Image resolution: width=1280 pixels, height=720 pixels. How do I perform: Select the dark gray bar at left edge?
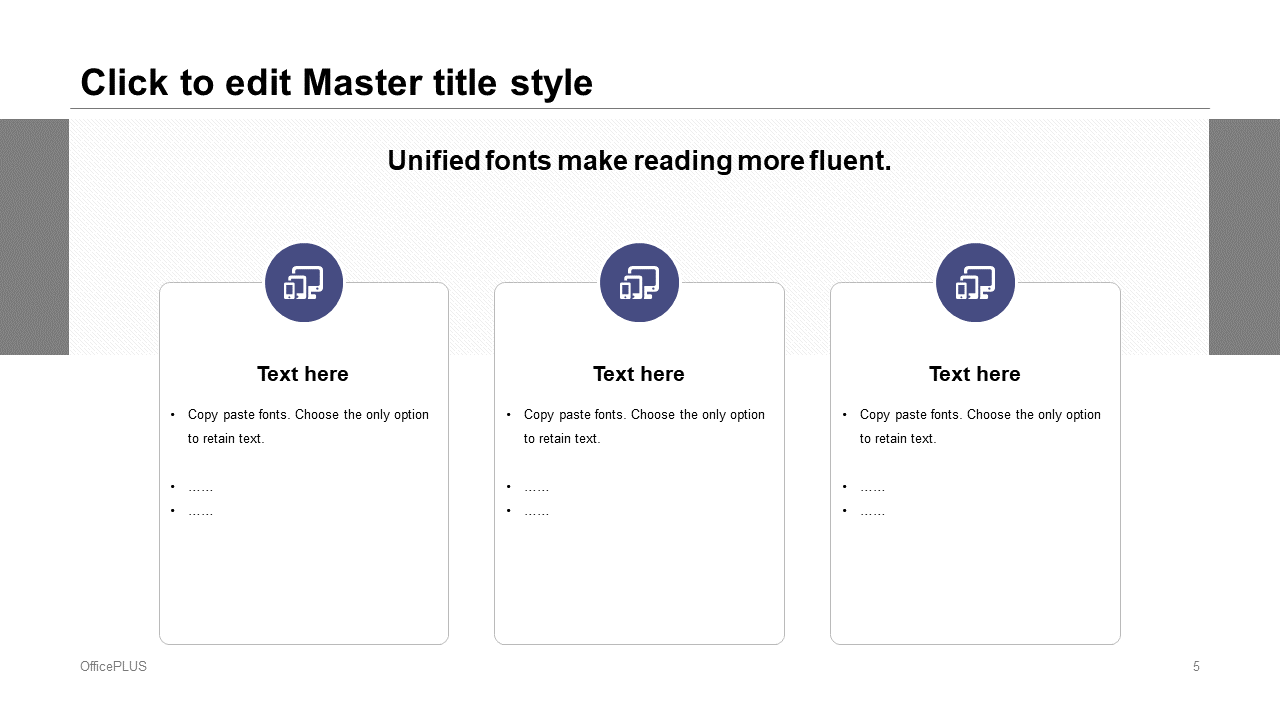(34, 237)
